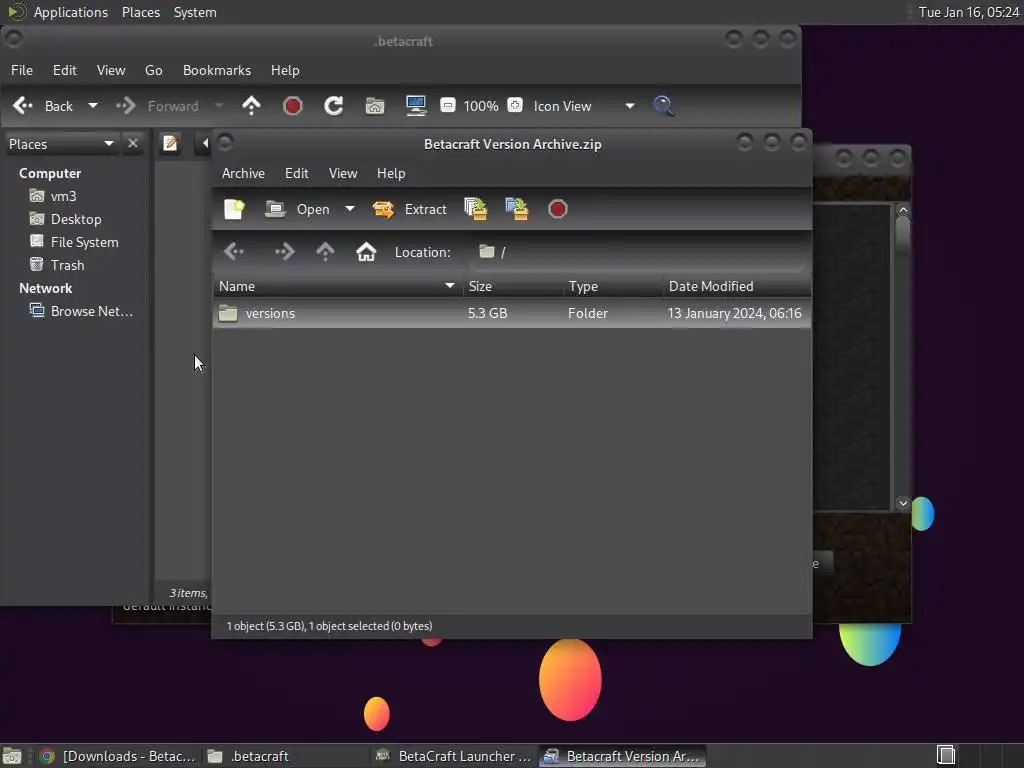Reload the .betacraft folder view
The height and width of the screenshot is (768, 1024).
tap(334, 106)
